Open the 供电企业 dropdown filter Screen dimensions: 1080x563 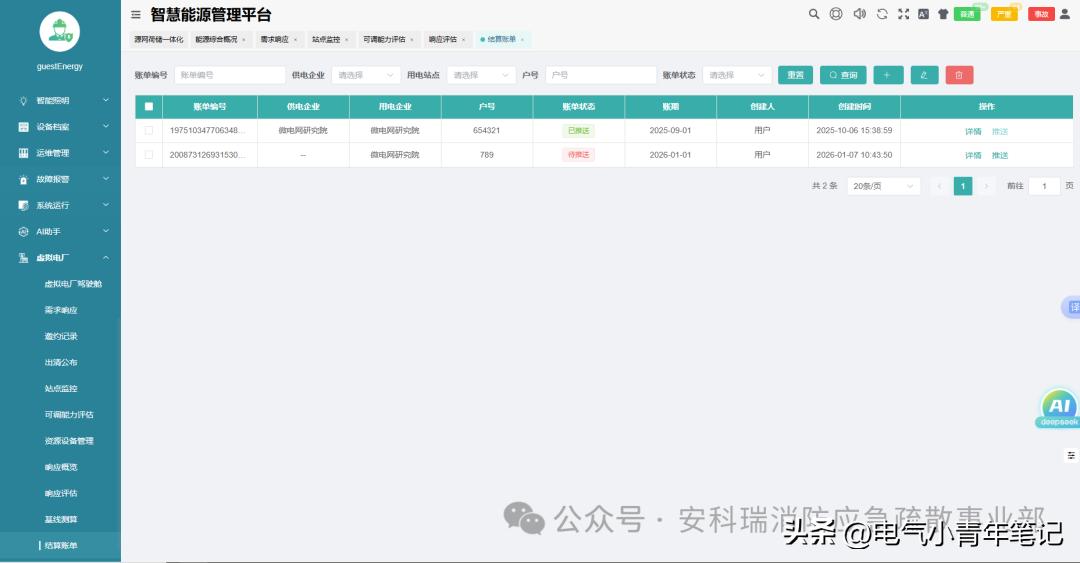click(x=366, y=75)
